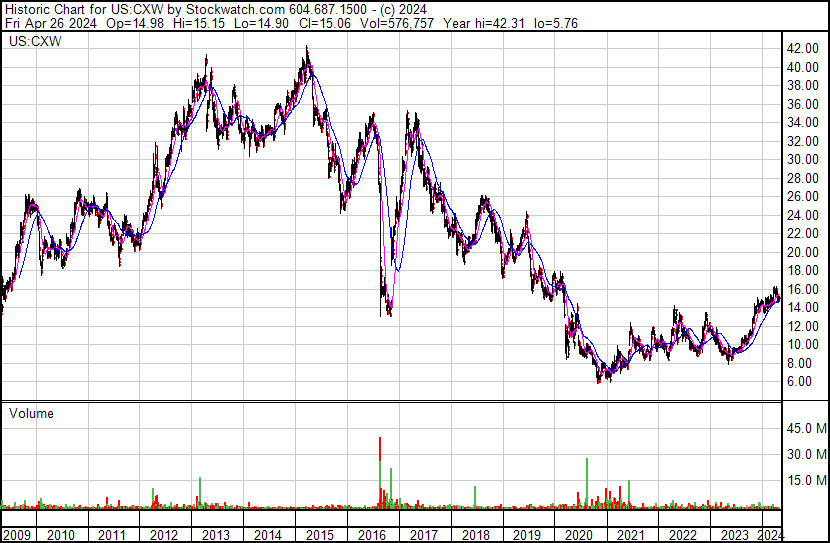Click the 2011 year label
The image size is (830, 543).
[x=112, y=535]
